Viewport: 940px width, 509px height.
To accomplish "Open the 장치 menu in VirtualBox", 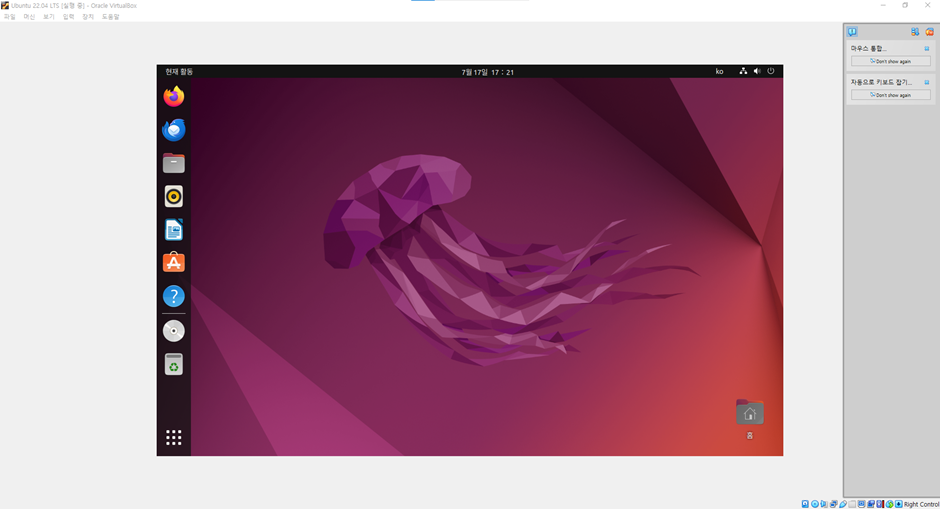I will coord(88,17).
